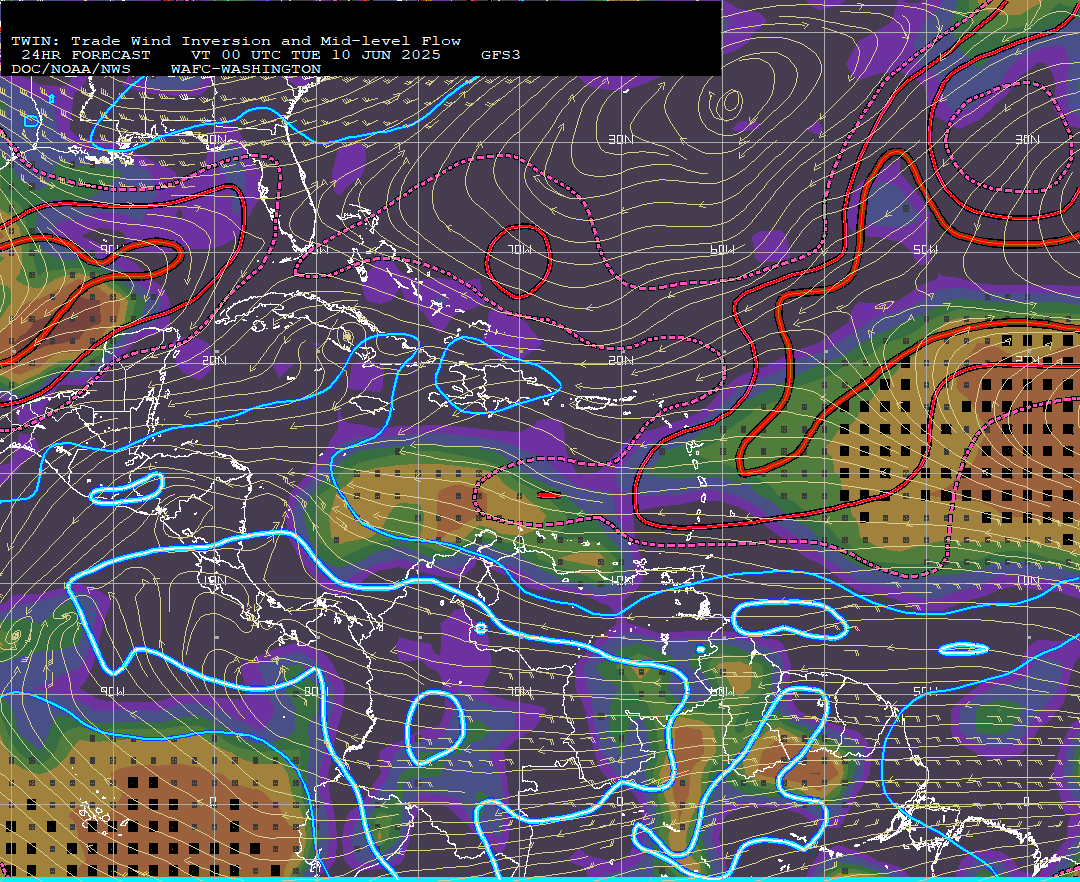Viewport: 1080px width, 882px height.
Task: Click the "24HR FORECAST" header text
Action: pos(85,55)
